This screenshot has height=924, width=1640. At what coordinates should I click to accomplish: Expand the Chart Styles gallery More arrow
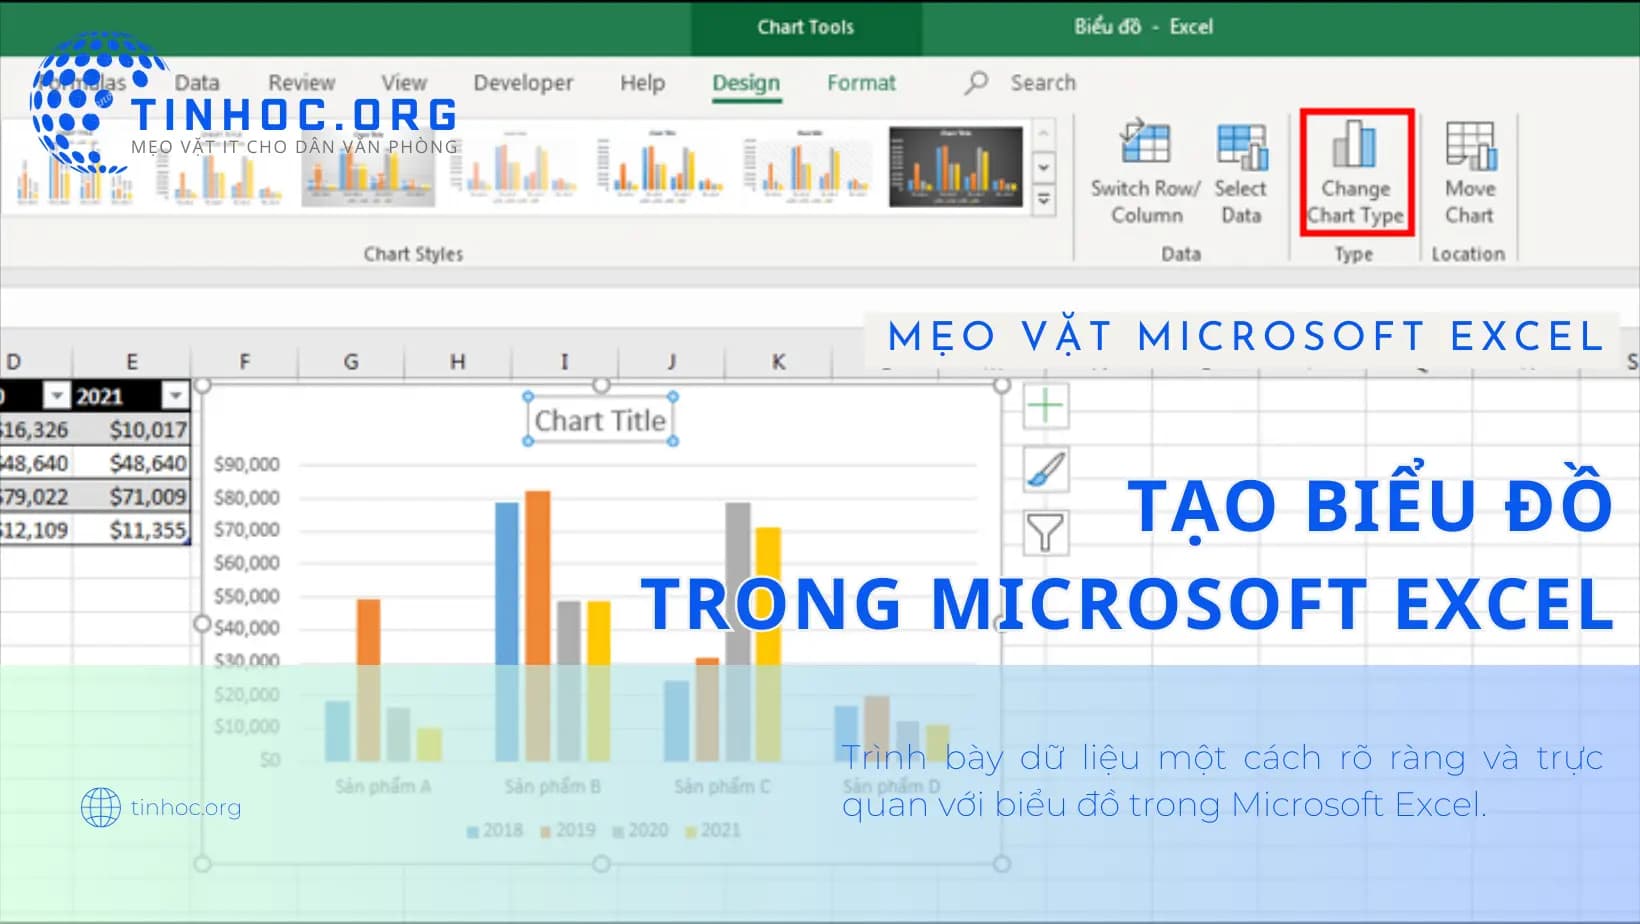tap(1043, 199)
